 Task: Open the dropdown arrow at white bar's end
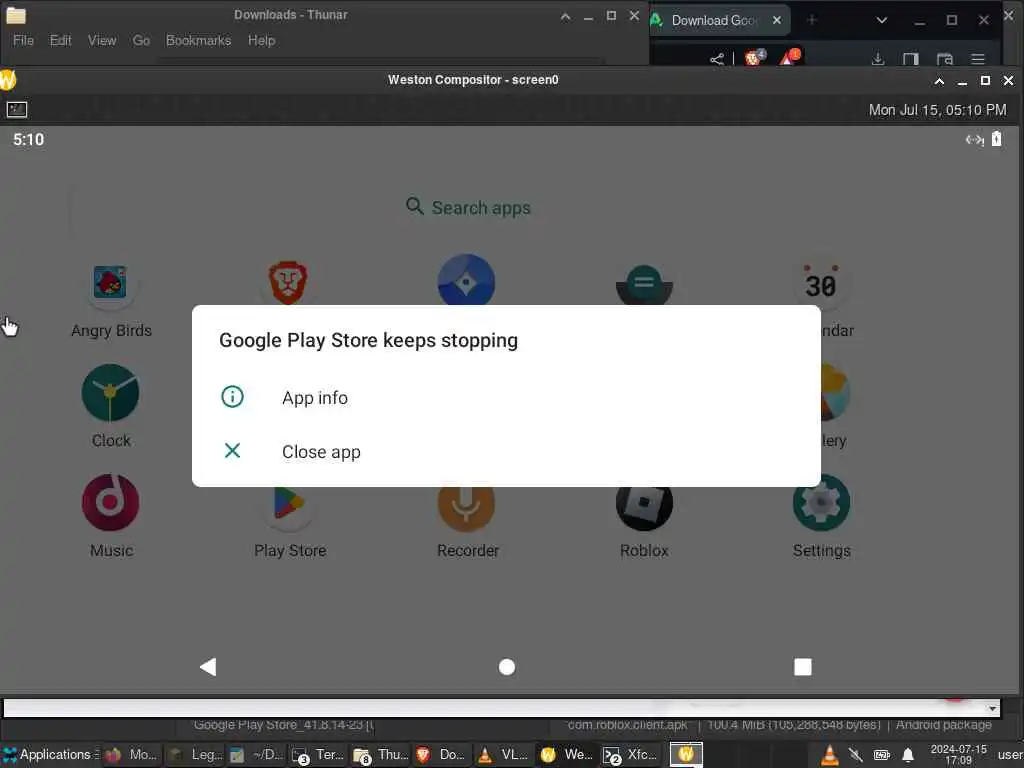tap(992, 709)
